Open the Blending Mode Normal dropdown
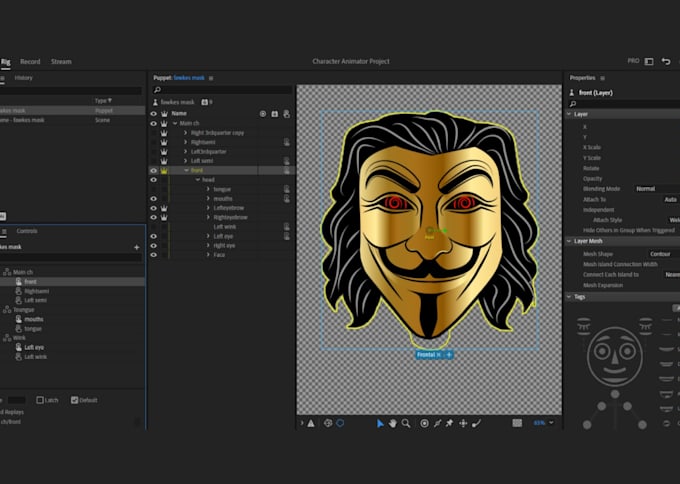This screenshot has height=484, width=680. [x=657, y=189]
